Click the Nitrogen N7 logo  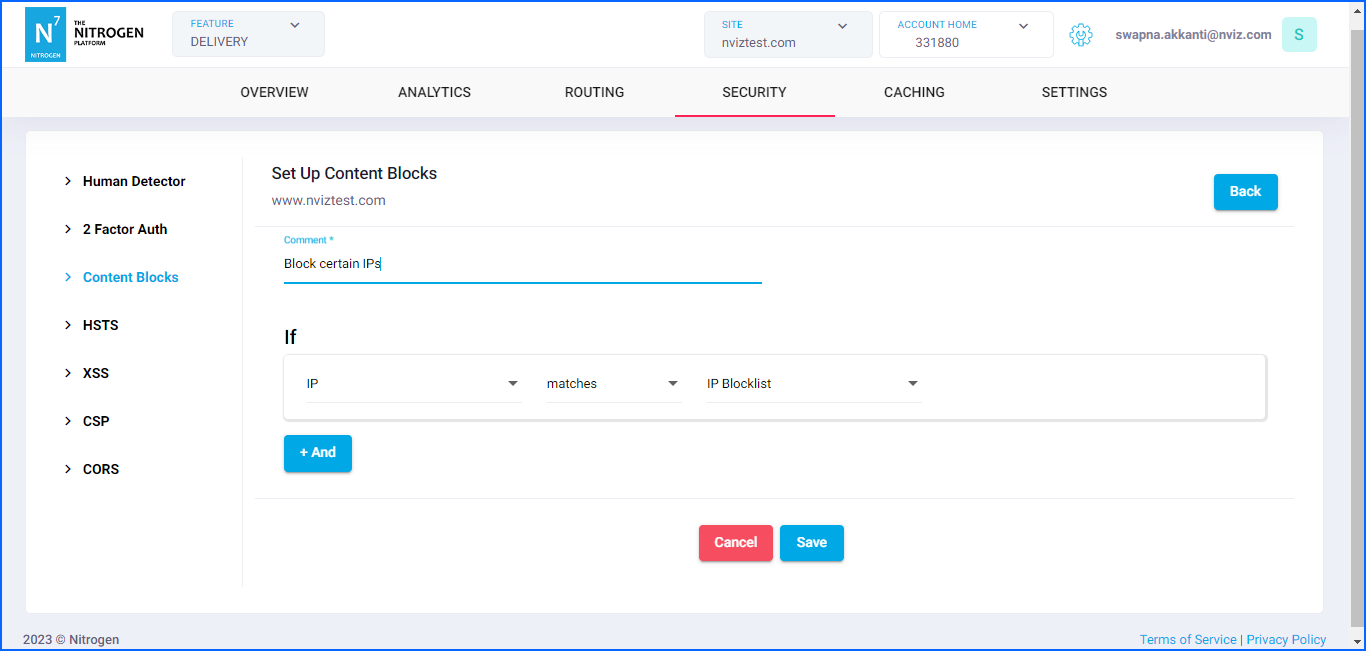click(x=45, y=35)
